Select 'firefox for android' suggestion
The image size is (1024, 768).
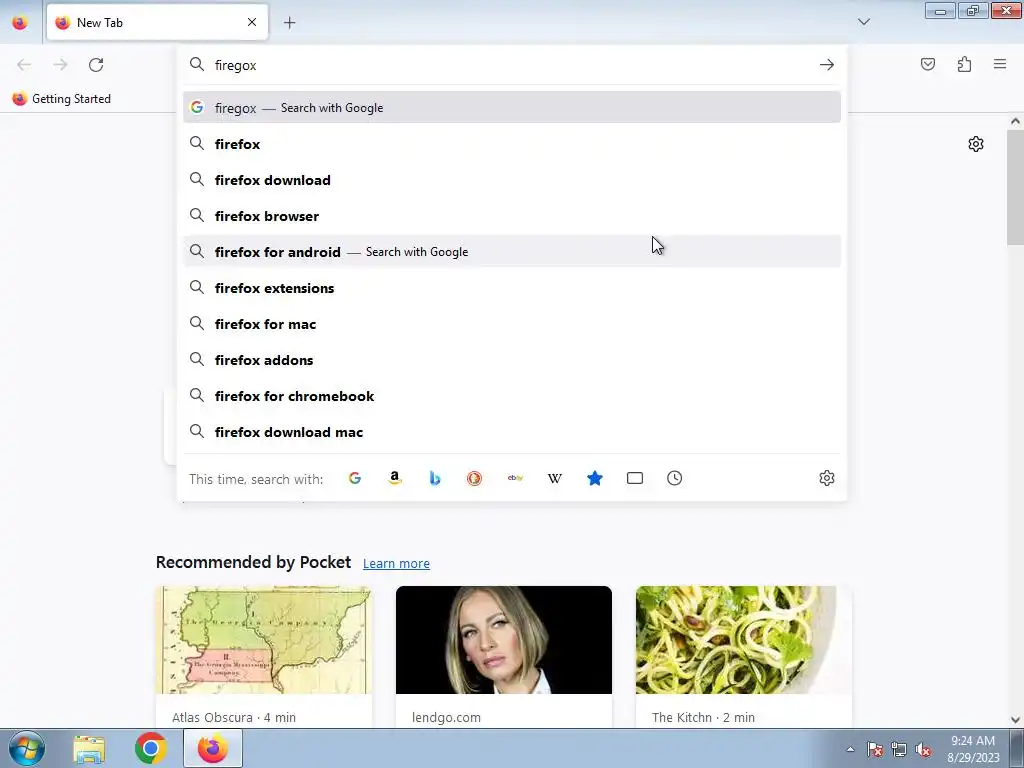point(512,251)
